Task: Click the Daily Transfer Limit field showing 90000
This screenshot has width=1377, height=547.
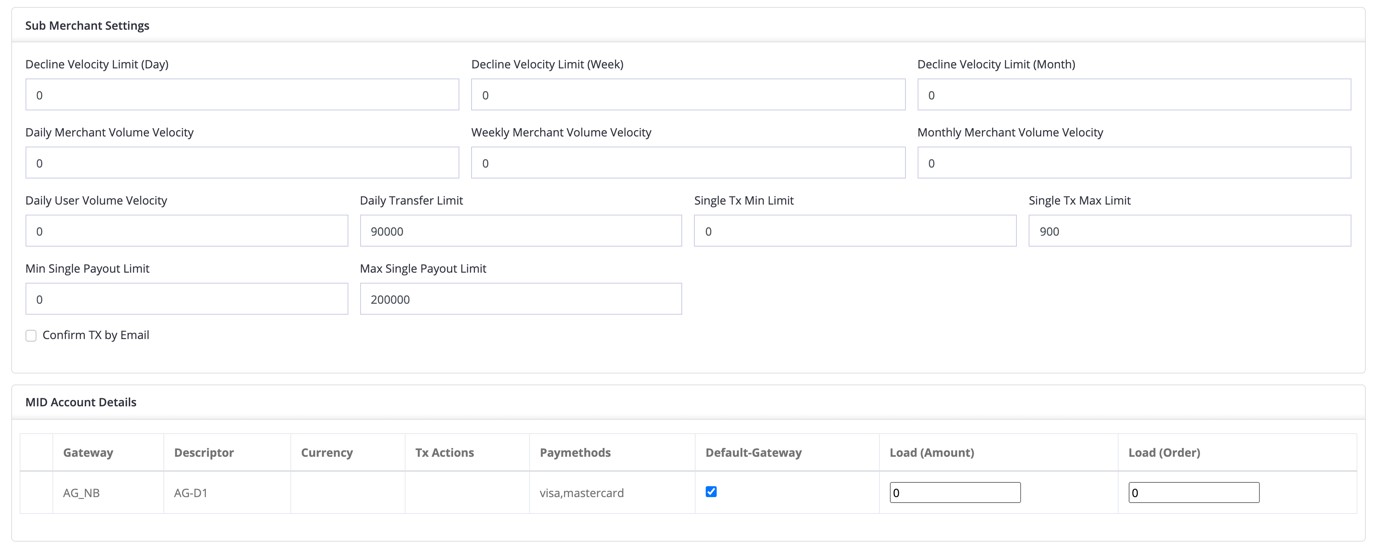Action: [520, 231]
